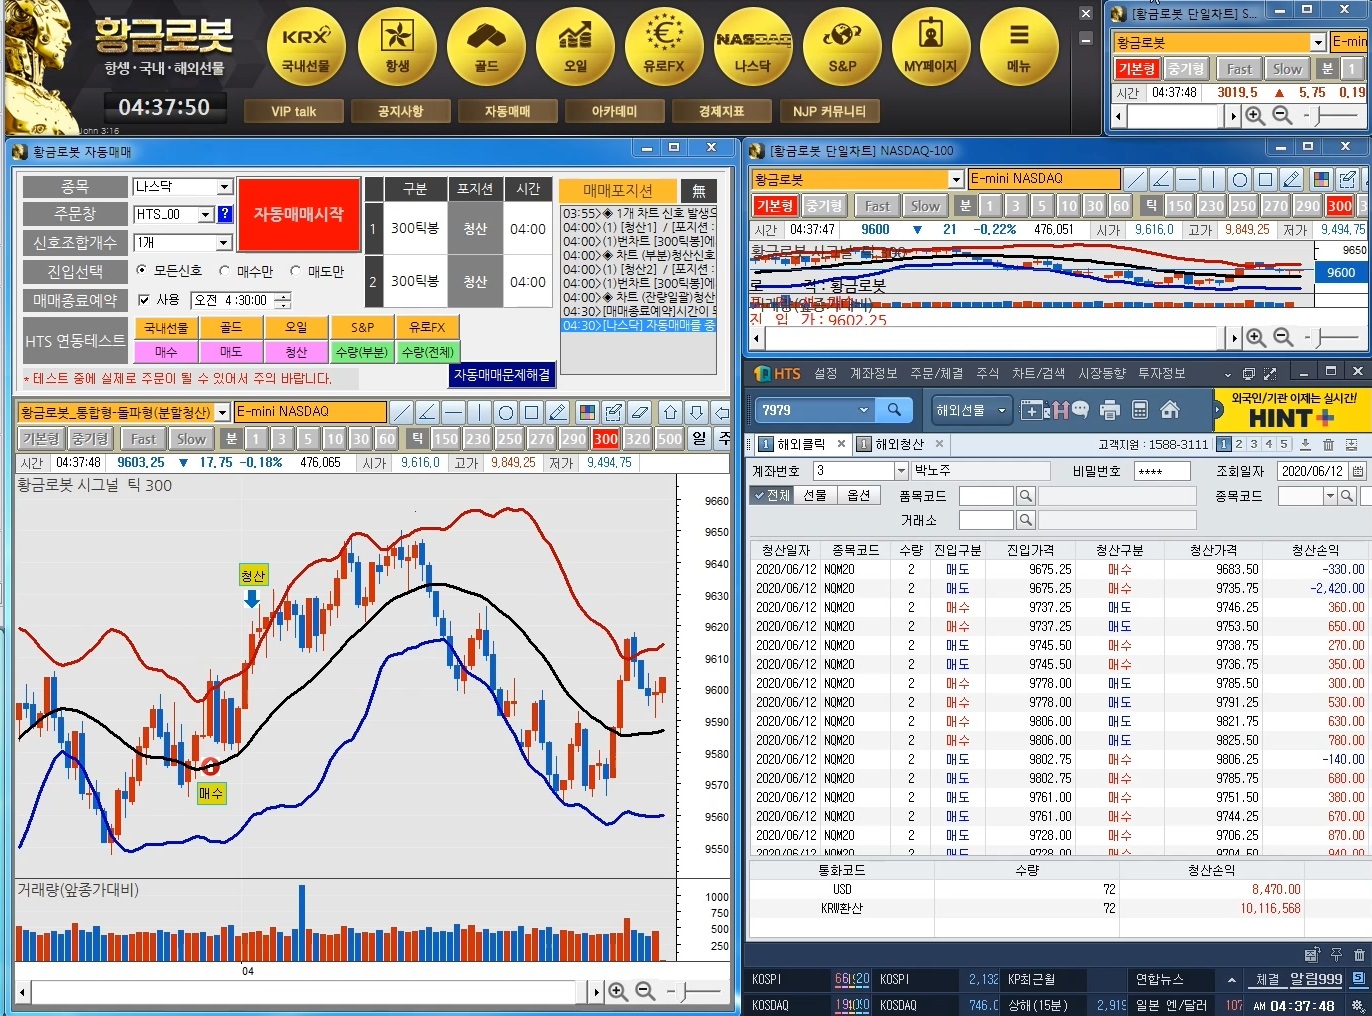Viewport: 1372px width, 1016px height.
Task: Click the 수량(전체) test button
Action: (426, 352)
